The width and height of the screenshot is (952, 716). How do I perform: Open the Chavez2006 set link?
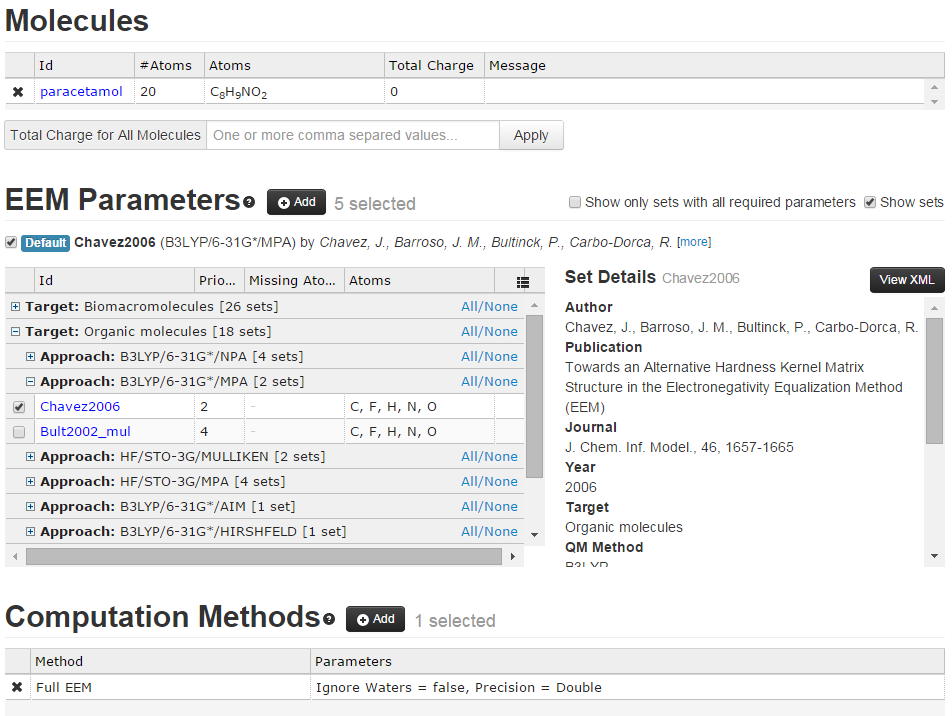pos(80,406)
